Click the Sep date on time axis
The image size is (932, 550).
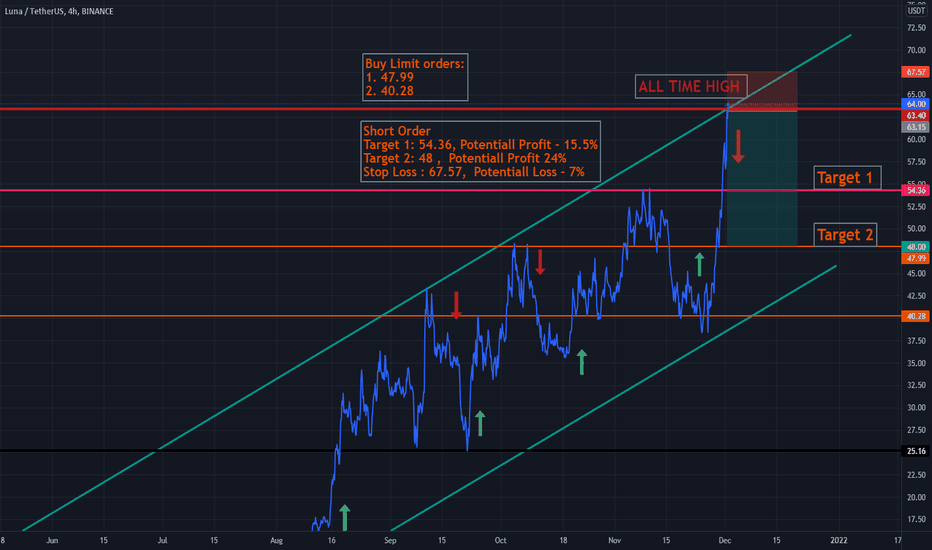[390, 540]
